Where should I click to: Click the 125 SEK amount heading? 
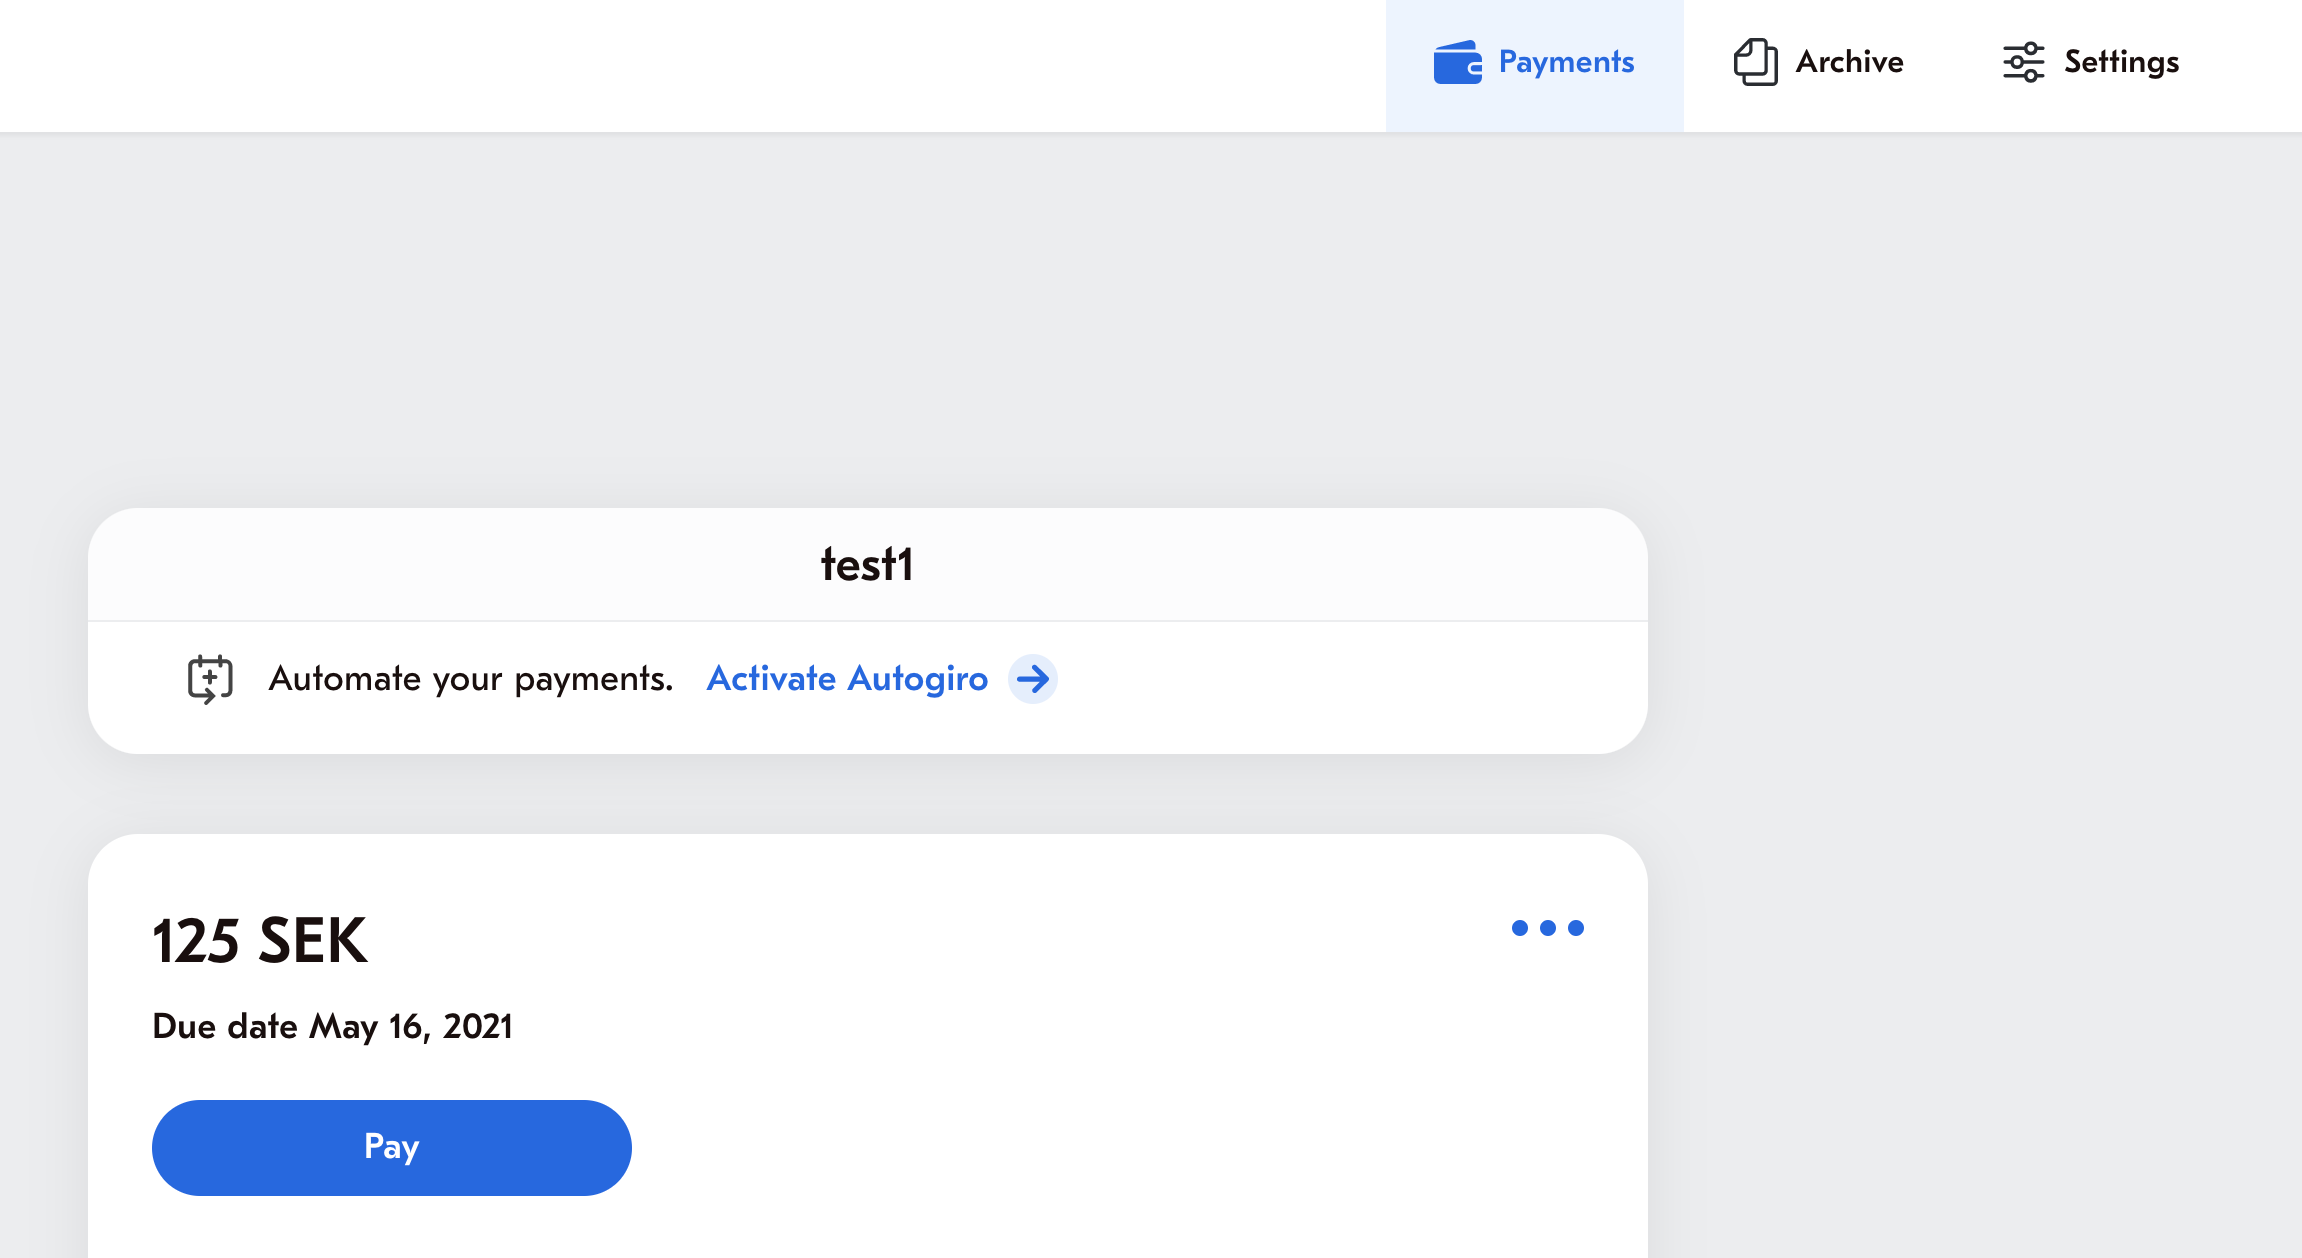(x=260, y=941)
